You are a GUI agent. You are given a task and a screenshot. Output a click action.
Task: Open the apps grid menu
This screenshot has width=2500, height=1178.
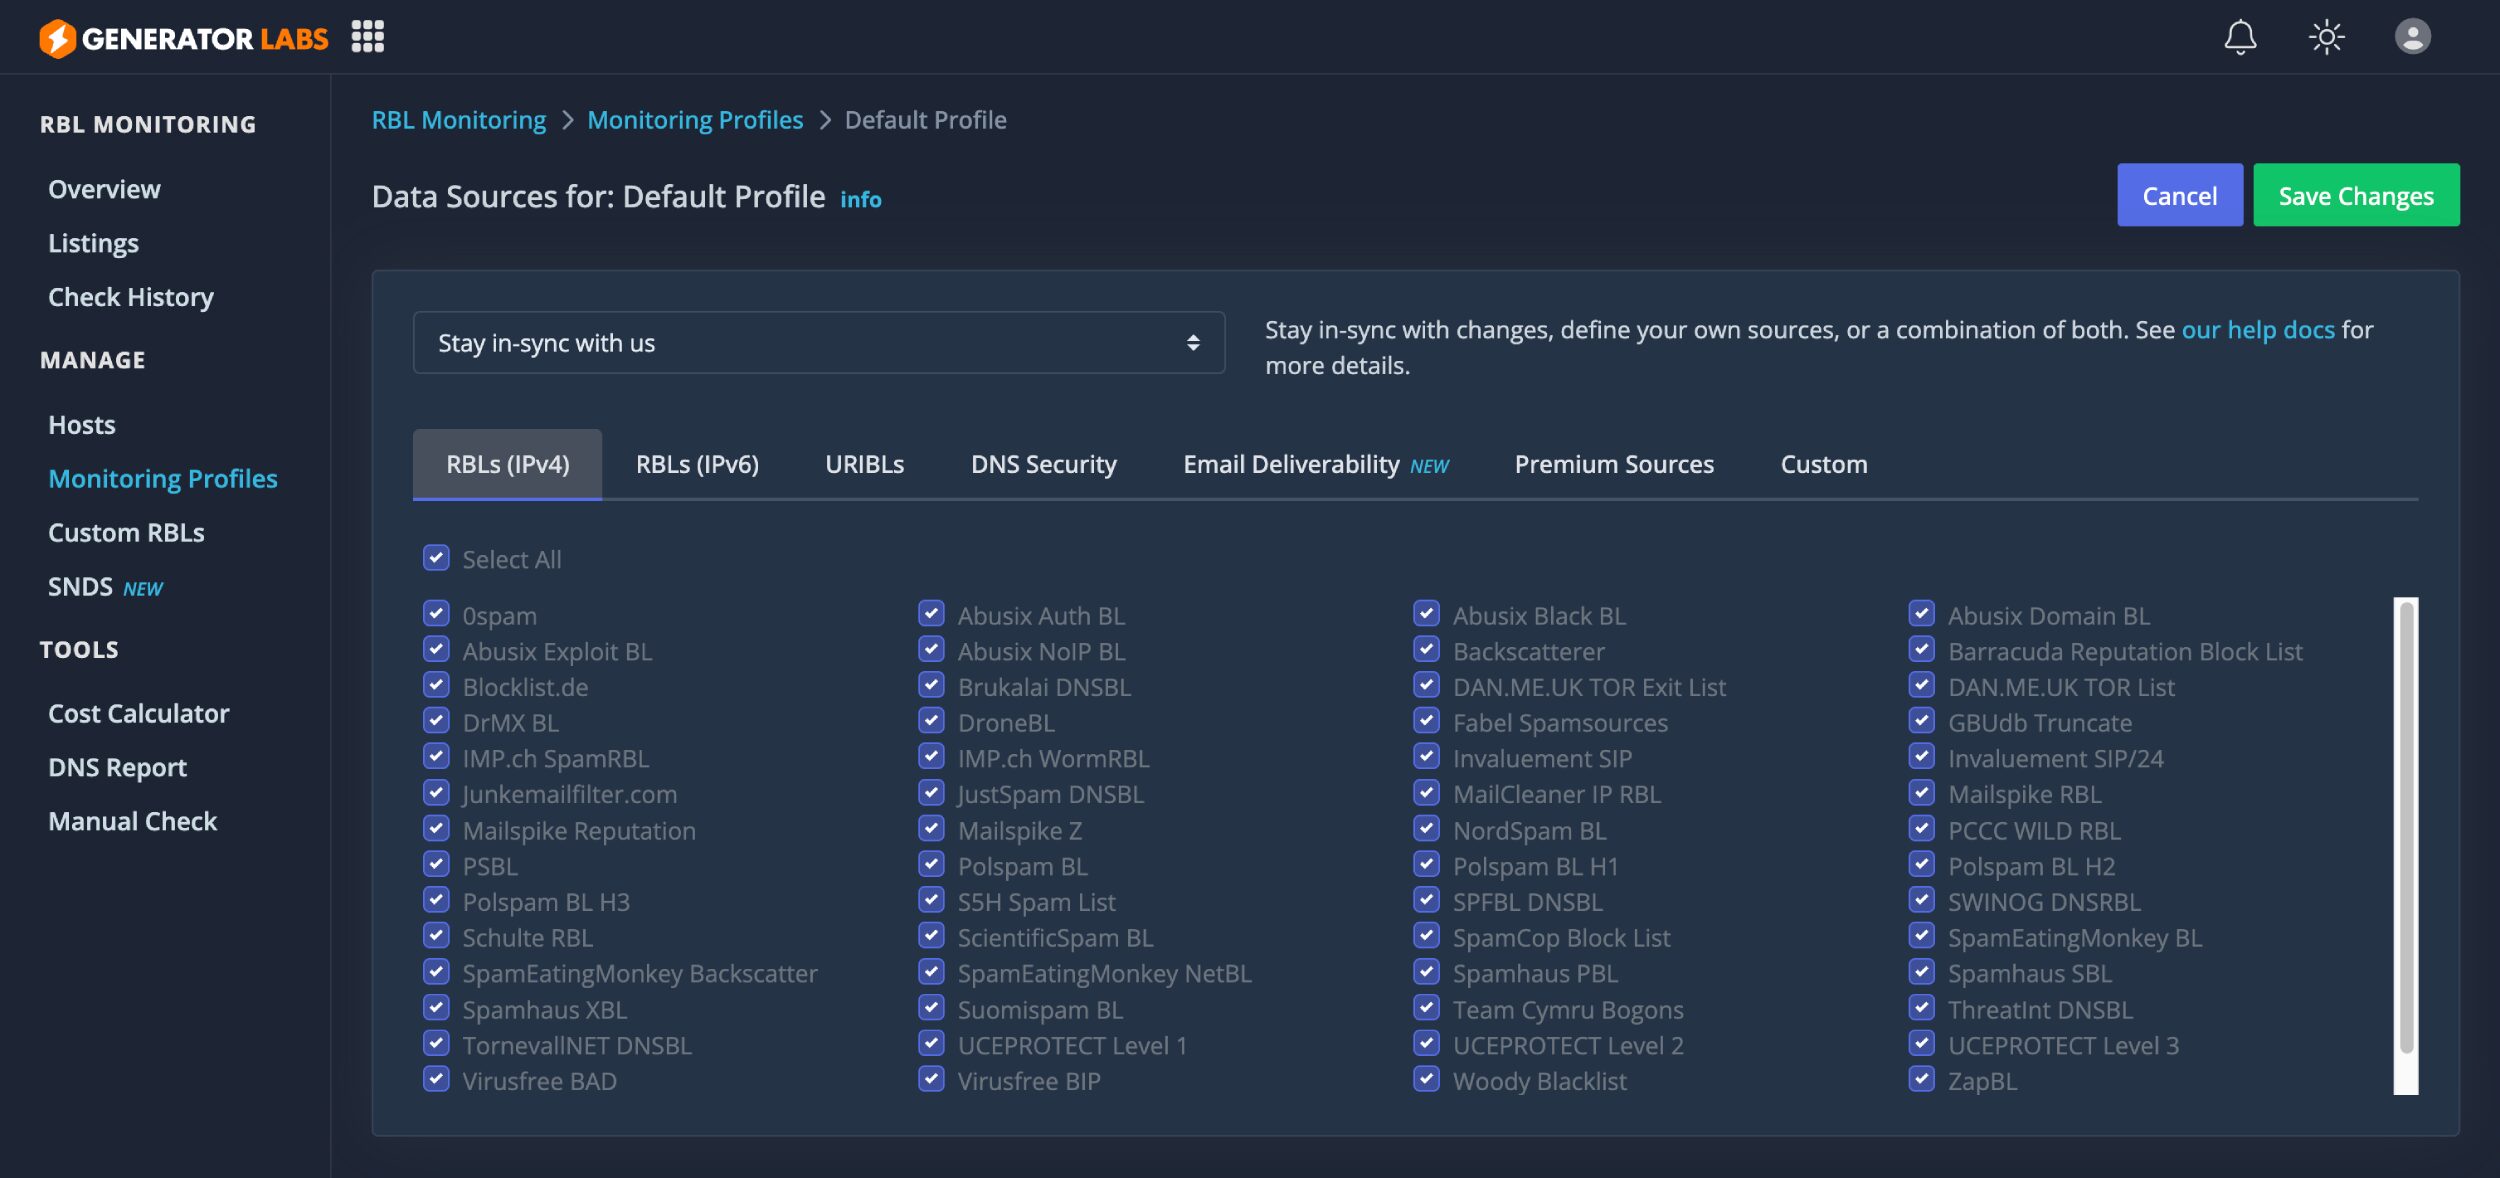368,37
